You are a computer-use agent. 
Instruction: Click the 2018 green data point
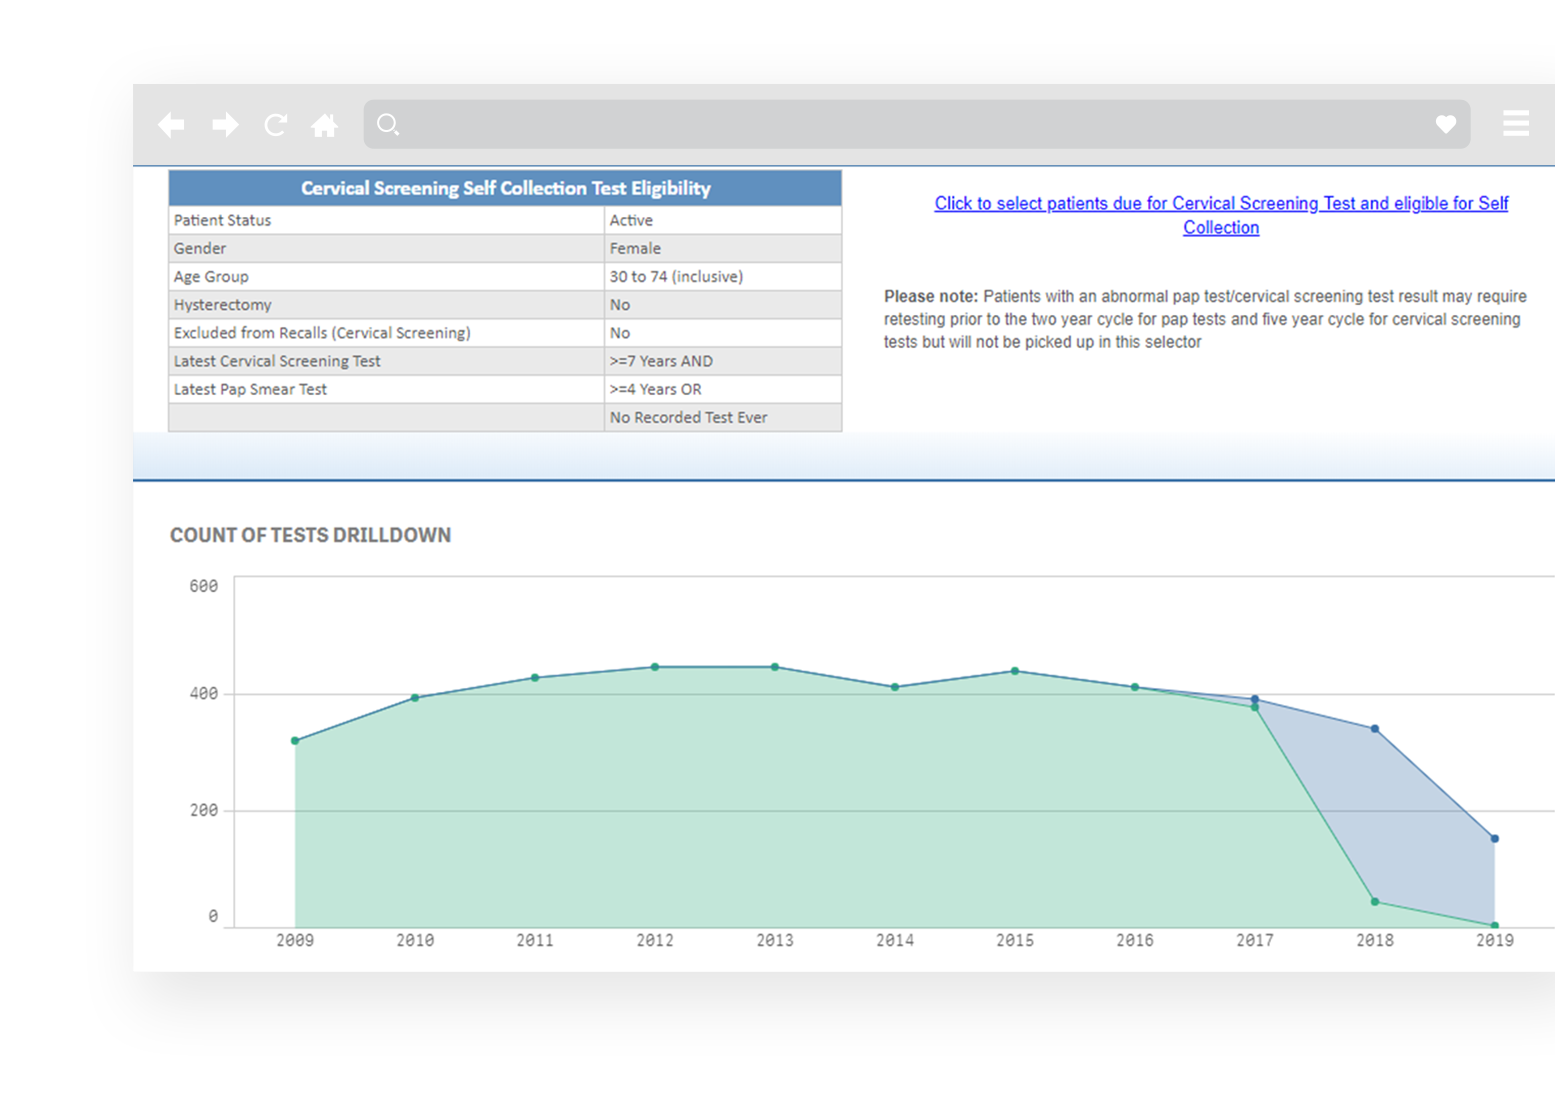point(1375,902)
